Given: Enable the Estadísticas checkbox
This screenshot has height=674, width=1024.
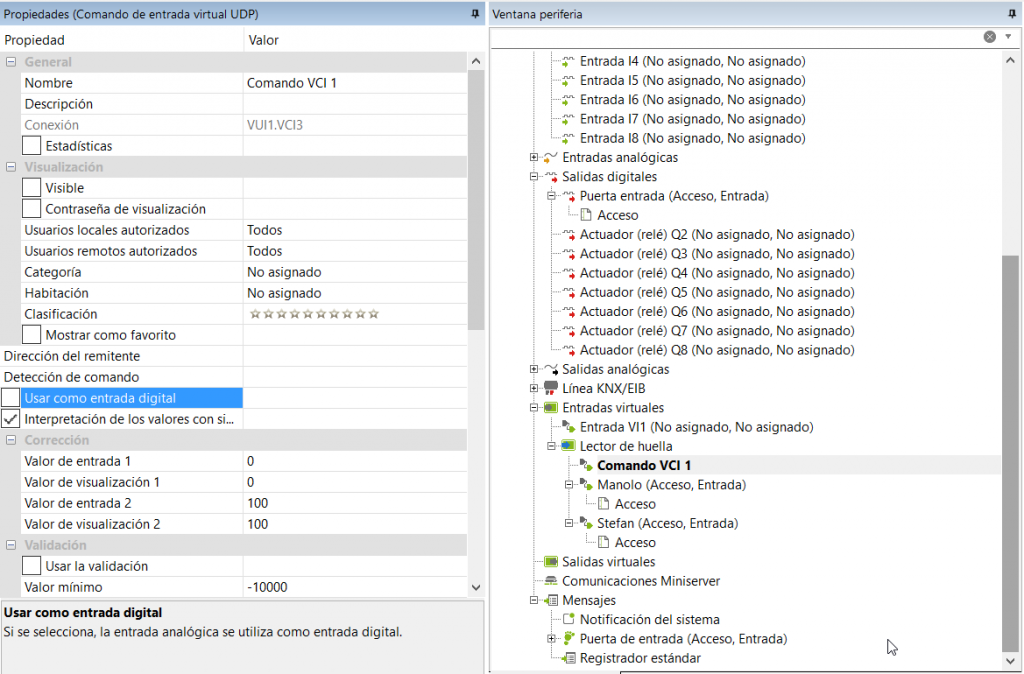Looking at the screenshot, I should (32, 147).
